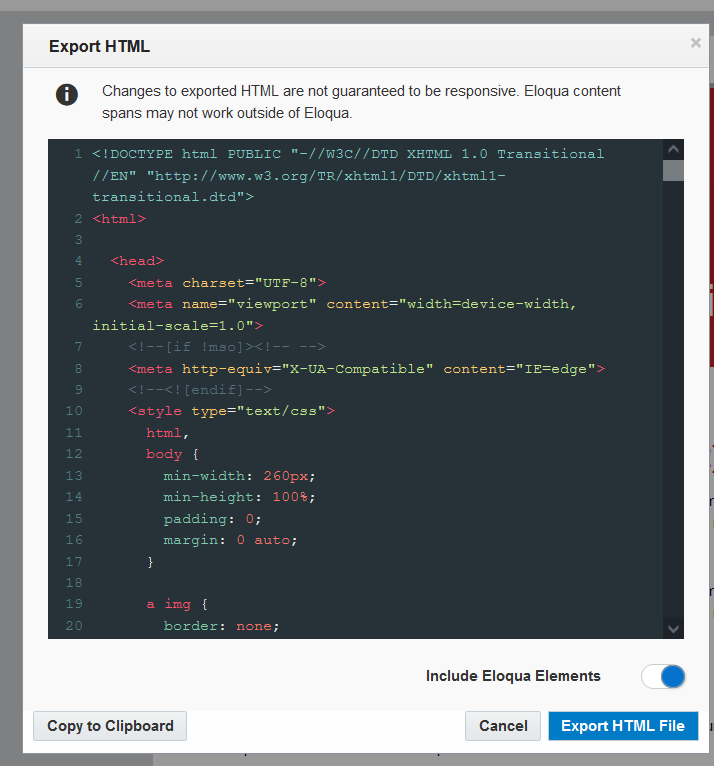Click the opening html tag on line 2
This screenshot has width=714, height=766.
(119, 218)
